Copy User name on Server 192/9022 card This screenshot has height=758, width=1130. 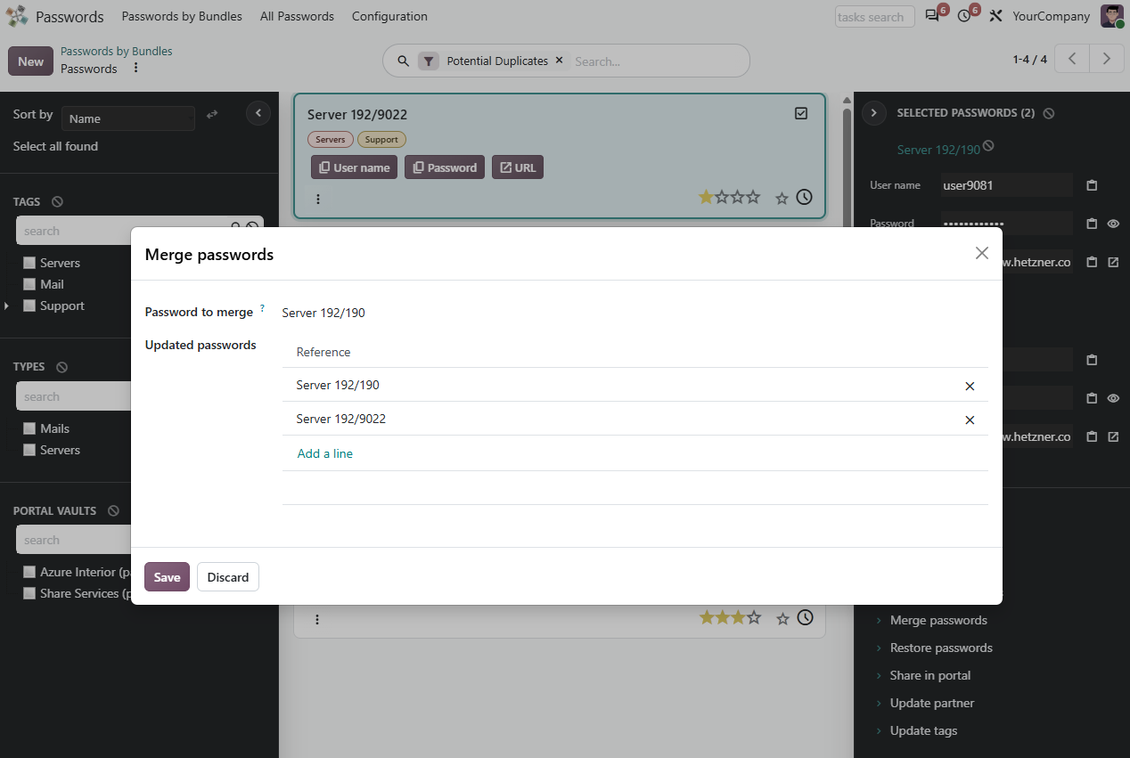354,167
